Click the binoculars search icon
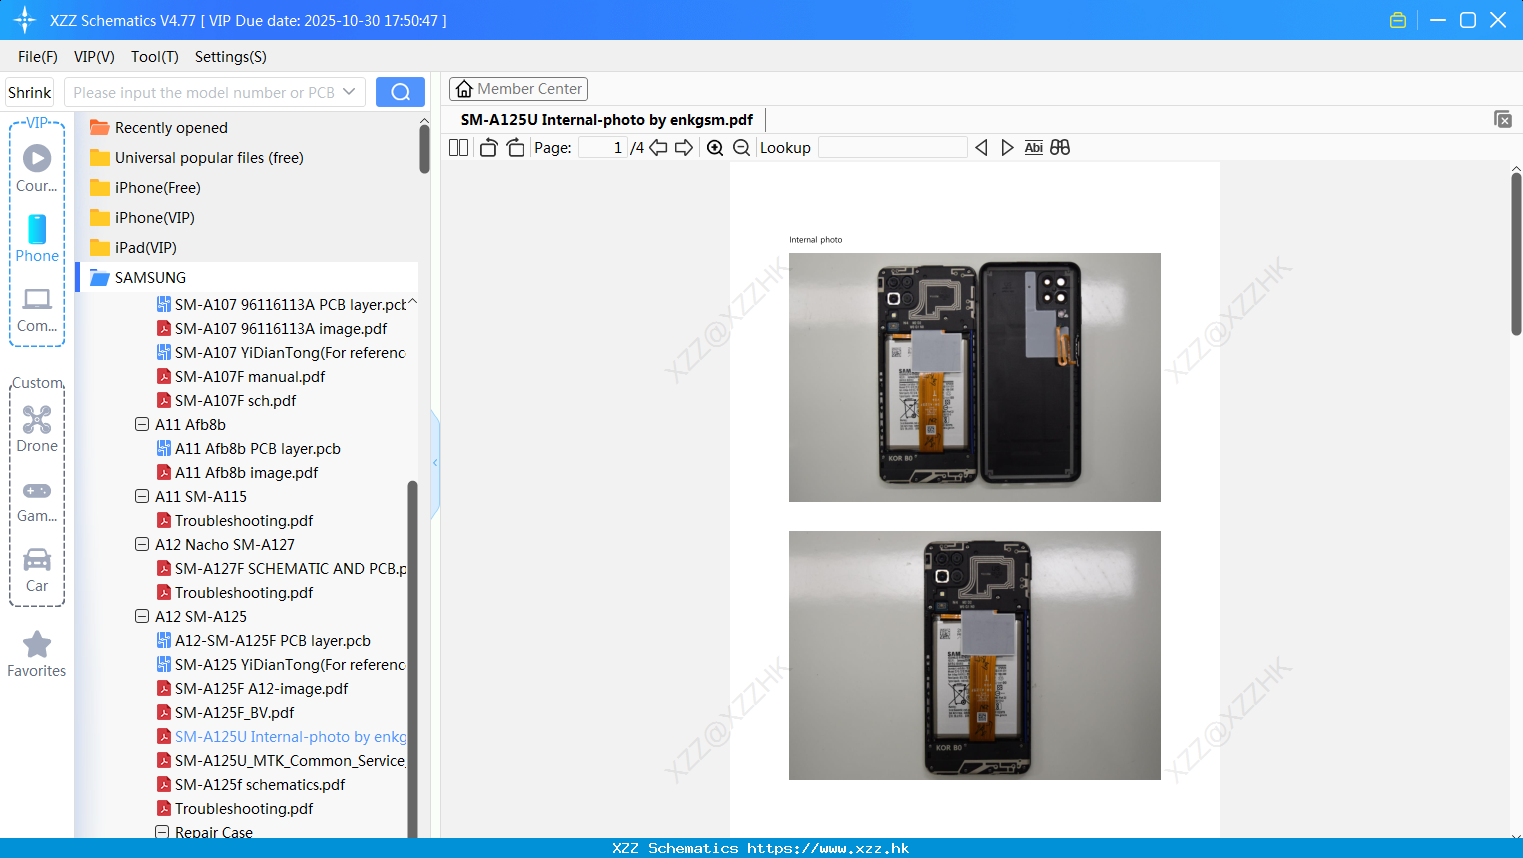Image resolution: width=1523 pixels, height=858 pixels. pyautogui.click(x=1060, y=147)
